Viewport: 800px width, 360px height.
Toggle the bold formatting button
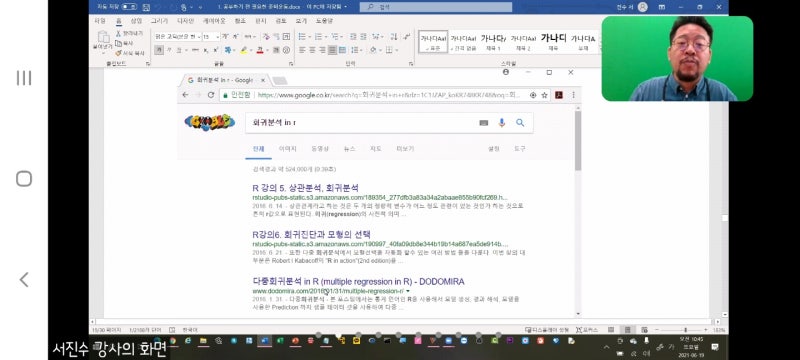pyautogui.click(x=159, y=50)
